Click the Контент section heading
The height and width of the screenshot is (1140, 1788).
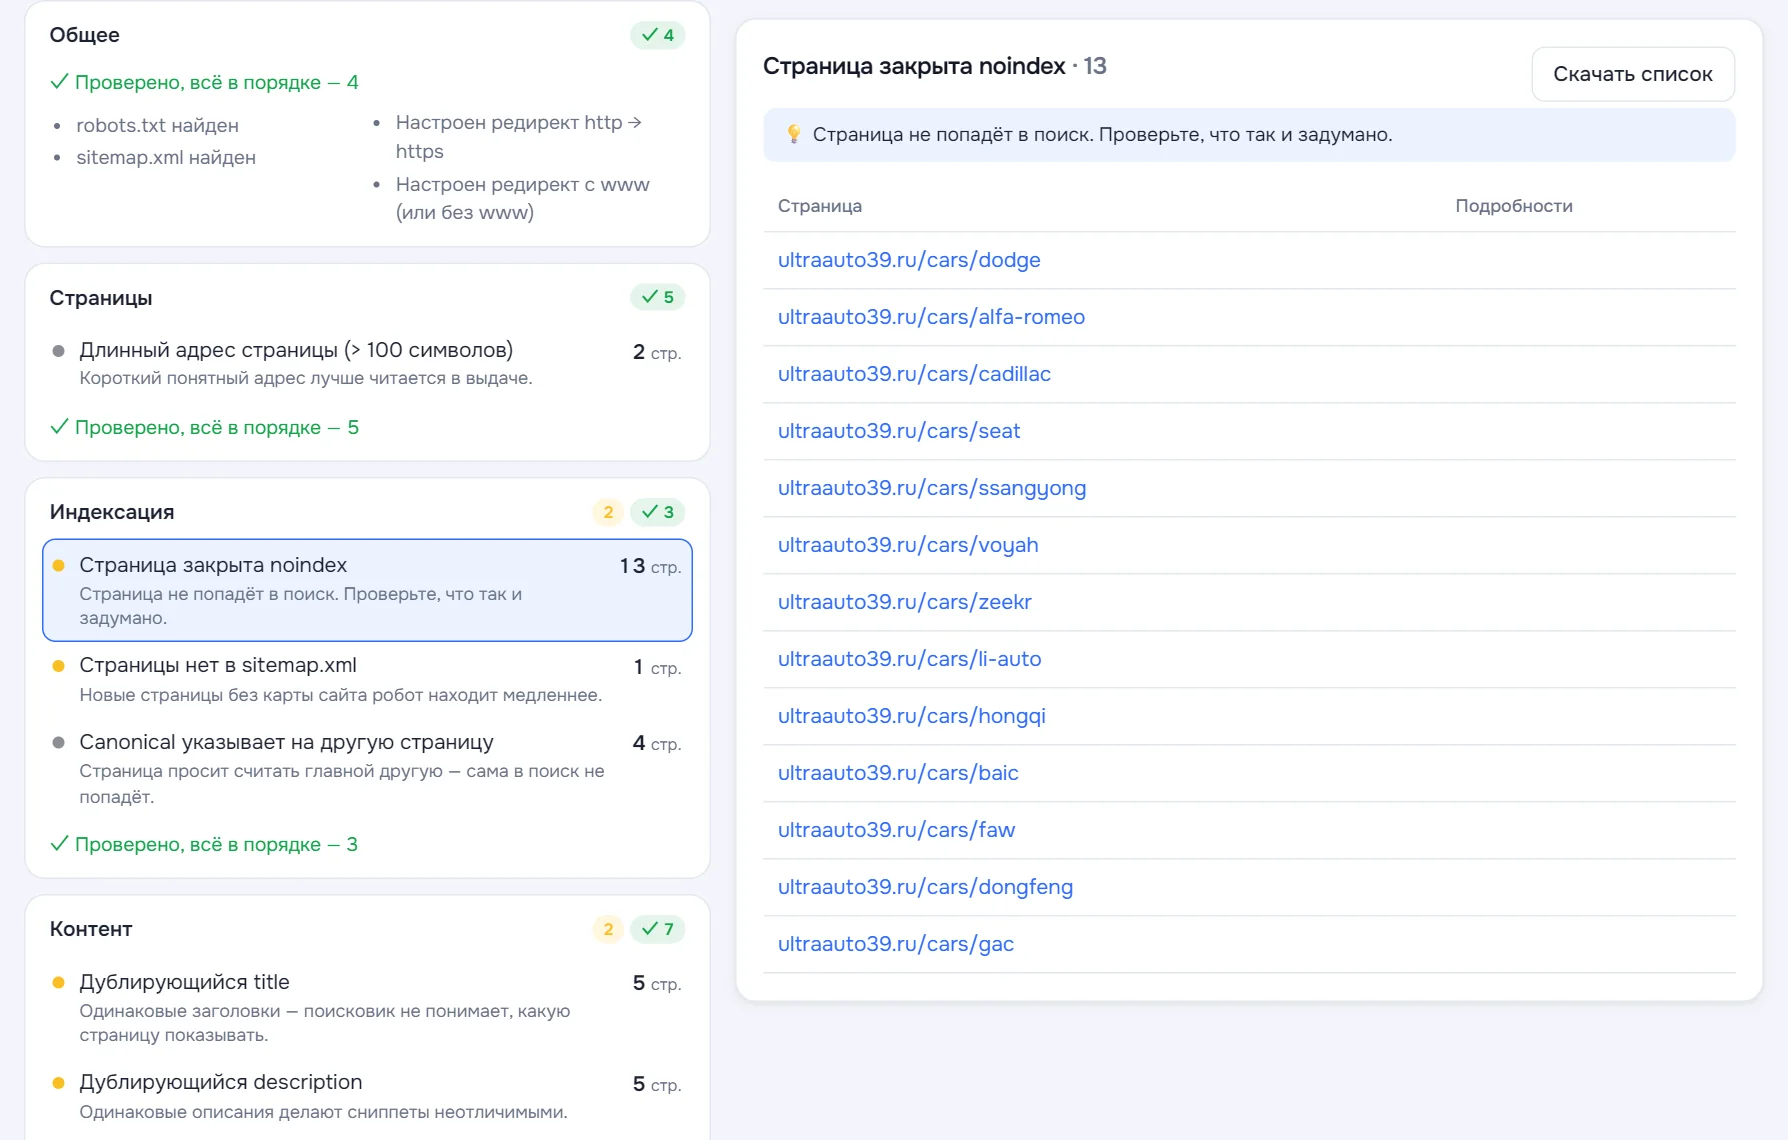pos(91,929)
